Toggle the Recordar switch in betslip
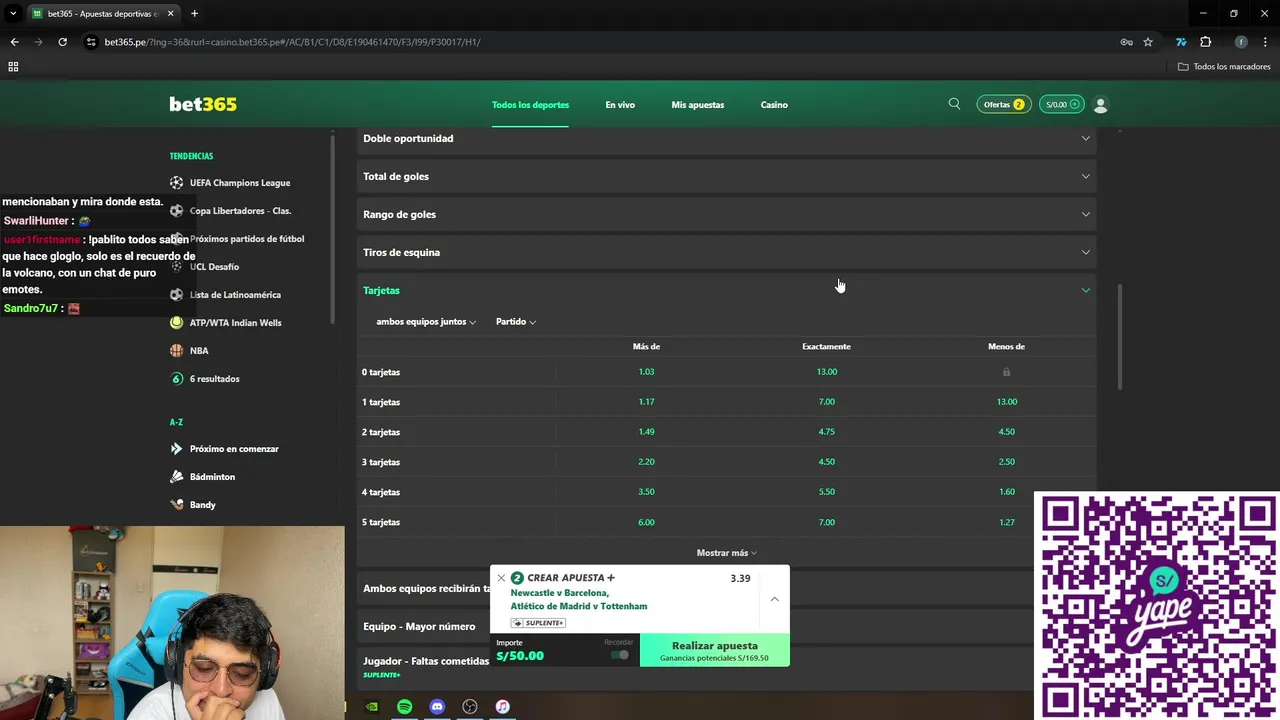The width and height of the screenshot is (1280, 720). coord(620,655)
